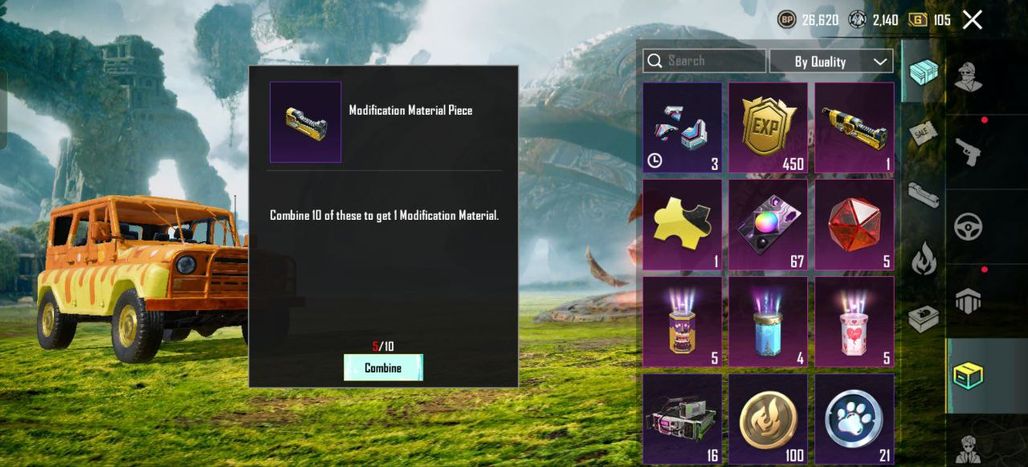The image size is (1028, 467).
Task: Select the red crystal dice item
Action: (x=854, y=224)
